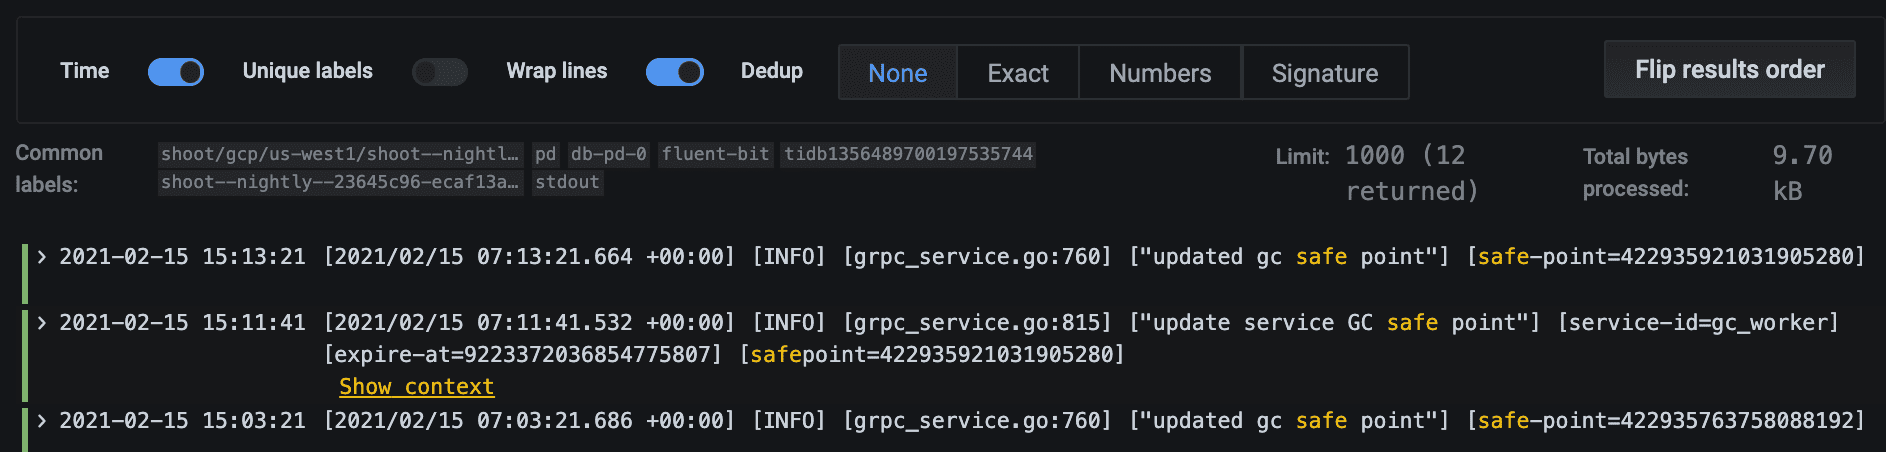Expand the 15:11:41 log row chevron
This screenshot has height=452, width=1886.
(x=42, y=323)
